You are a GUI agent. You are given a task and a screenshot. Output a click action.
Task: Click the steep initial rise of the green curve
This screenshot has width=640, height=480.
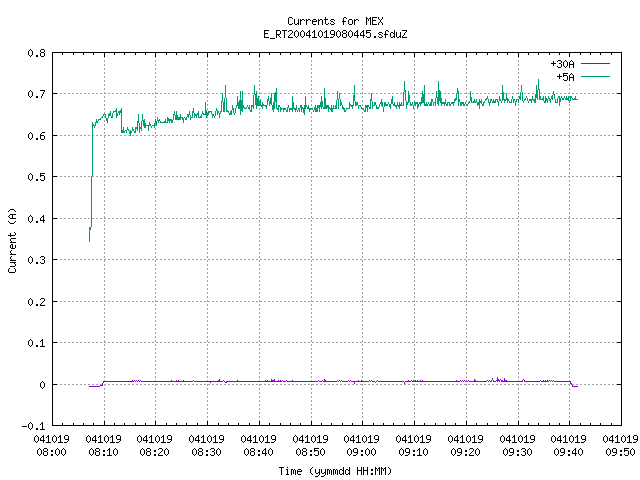(91, 180)
